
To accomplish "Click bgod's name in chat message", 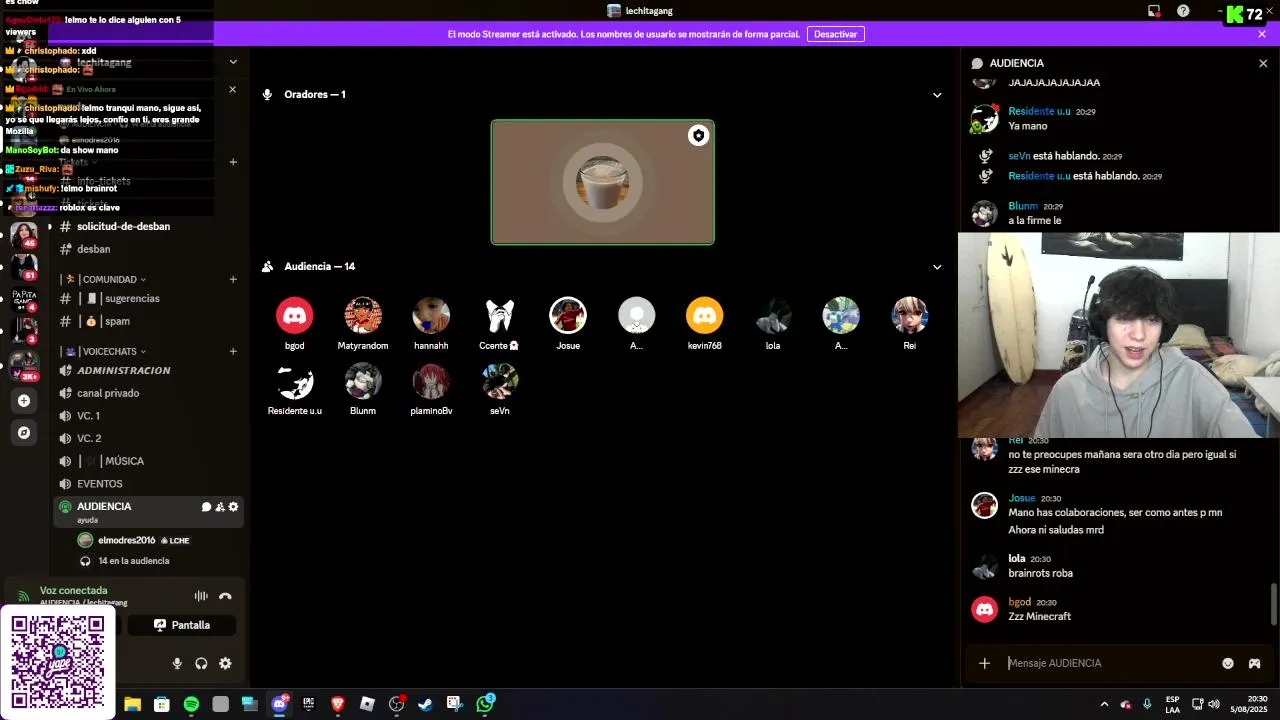I will click(1019, 602).
